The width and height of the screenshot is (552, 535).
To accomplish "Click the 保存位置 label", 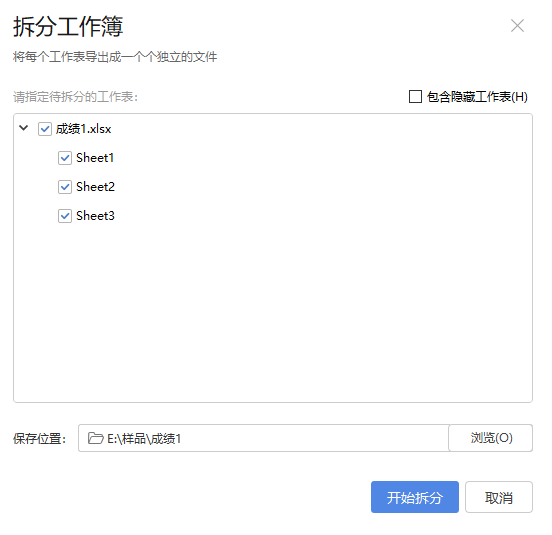I will point(39,439).
